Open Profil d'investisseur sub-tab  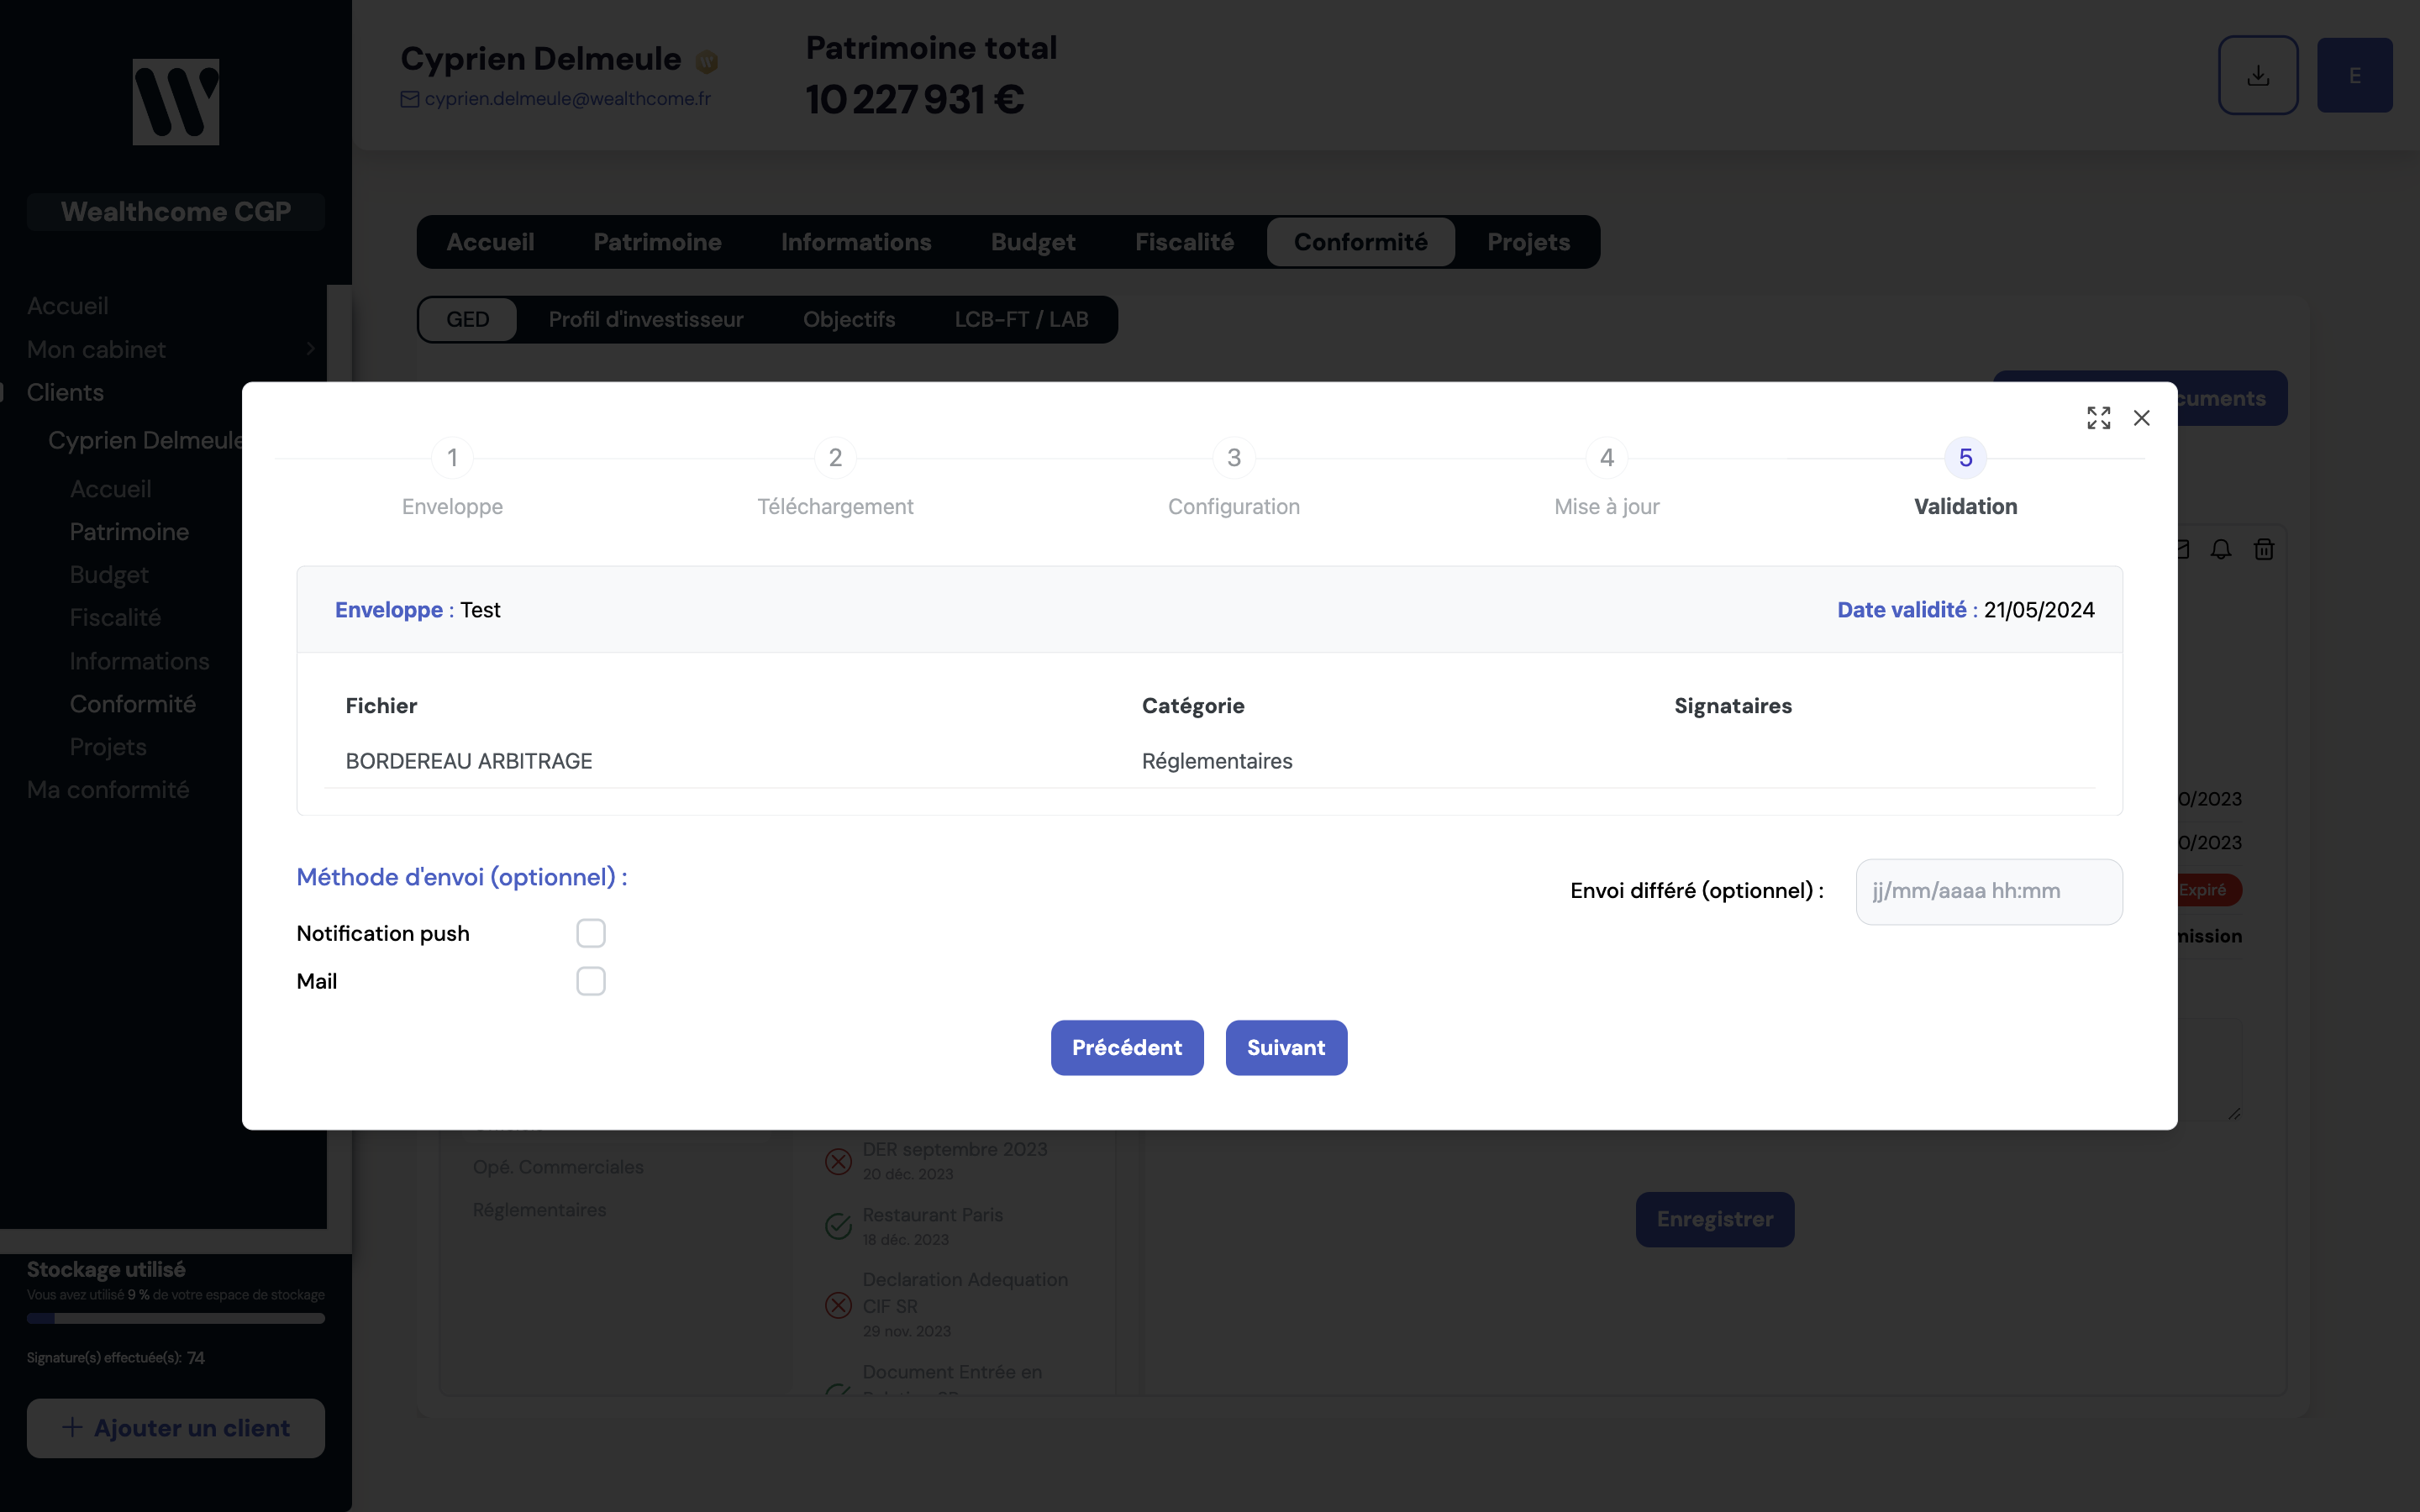coord(646,319)
